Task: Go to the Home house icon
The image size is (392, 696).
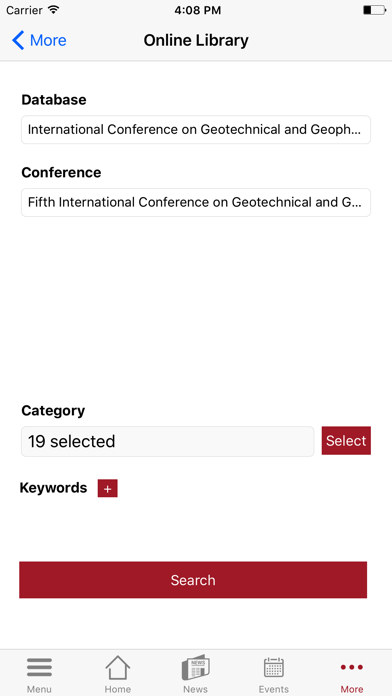Action: coord(118,667)
